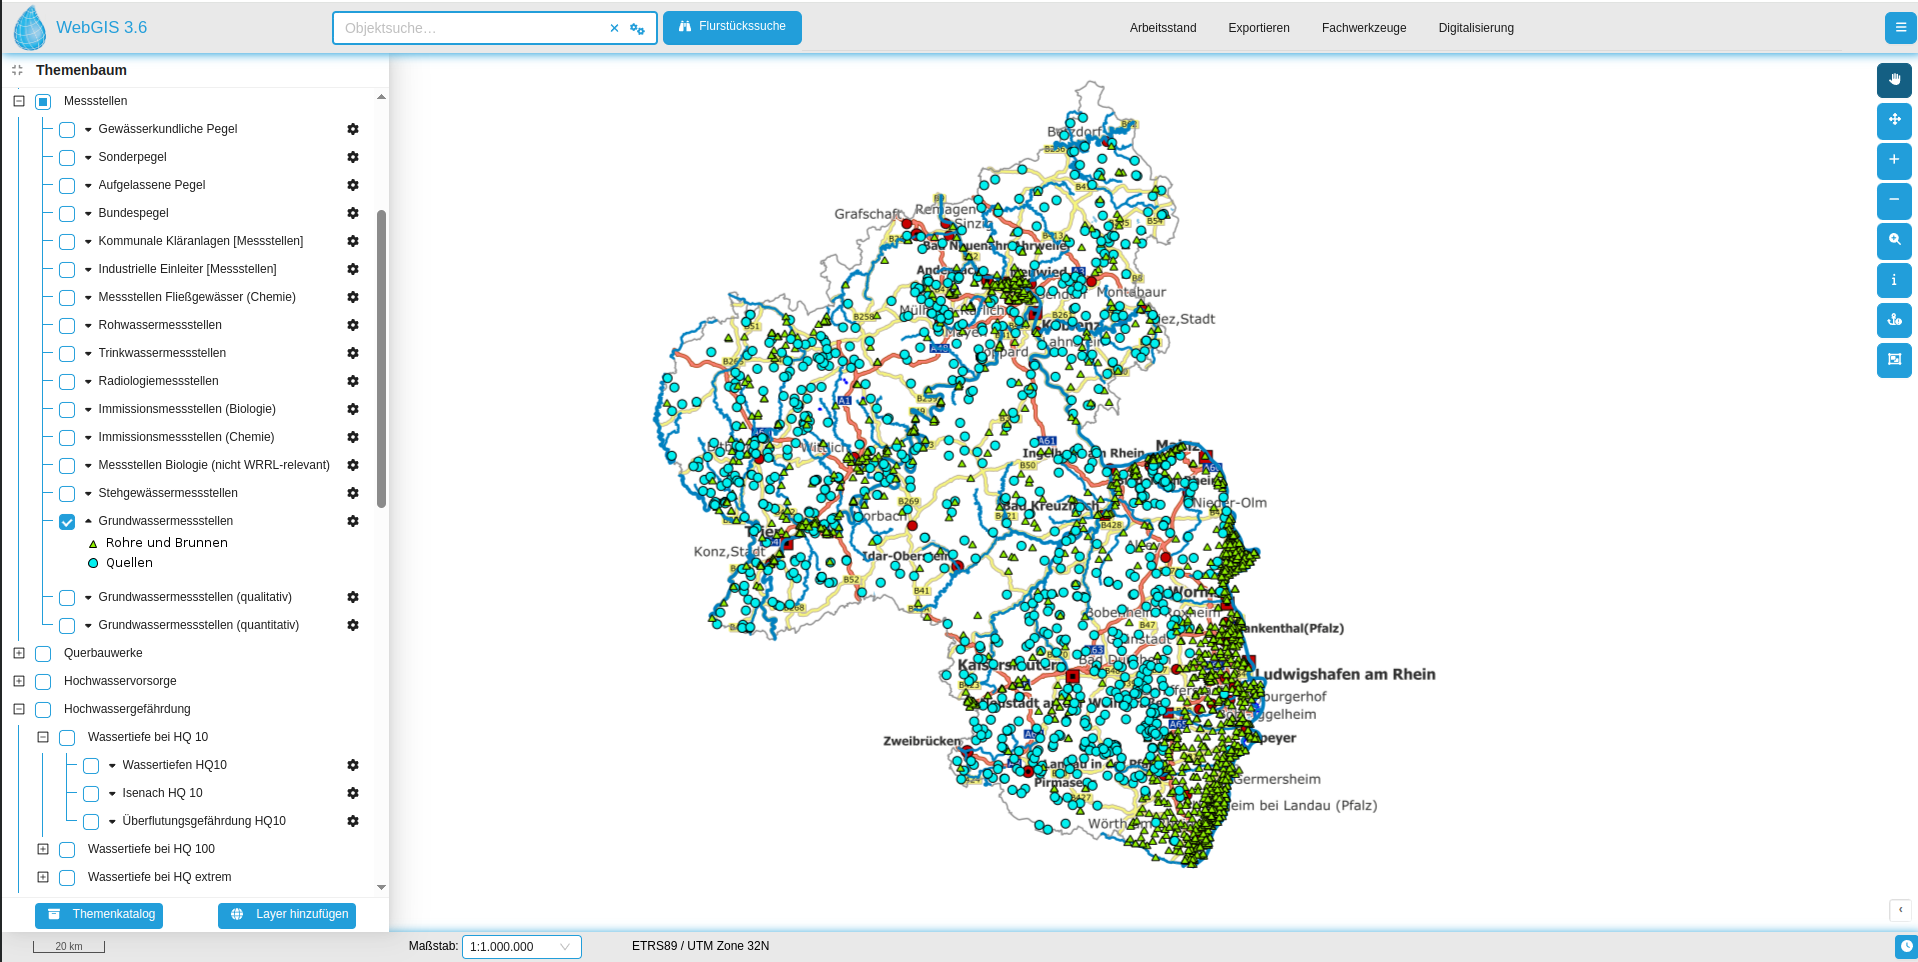Activate the magnifier zoom tool
This screenshot has height=962, width=1918.
coord(1893,240)
